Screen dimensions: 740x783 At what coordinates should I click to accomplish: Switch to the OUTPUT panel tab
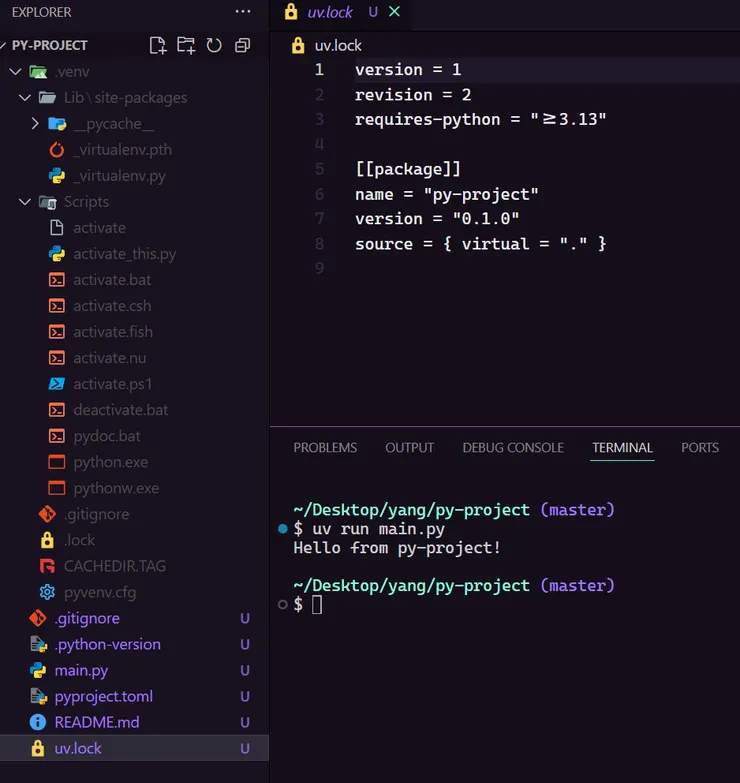click(409, 447)
